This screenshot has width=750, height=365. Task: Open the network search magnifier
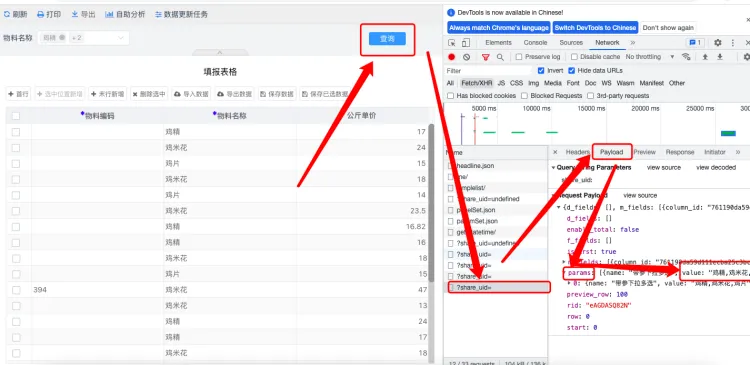[500, 57]
